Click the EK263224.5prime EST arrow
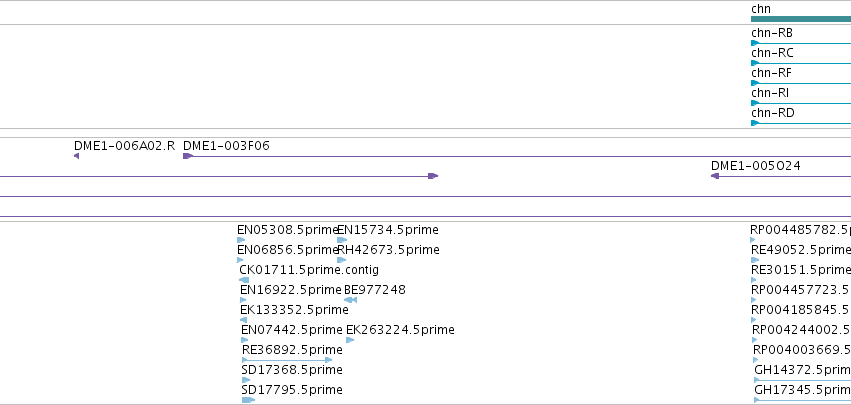851x405 pixels. coord(350,340)
